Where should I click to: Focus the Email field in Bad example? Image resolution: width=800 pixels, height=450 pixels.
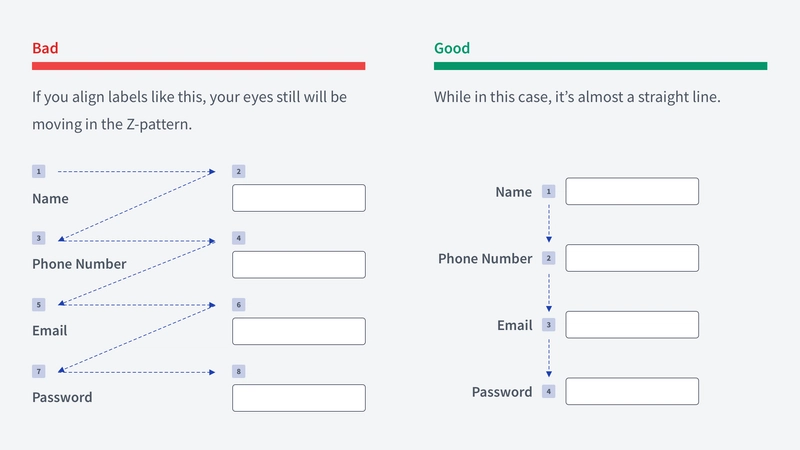coord(299,331)
